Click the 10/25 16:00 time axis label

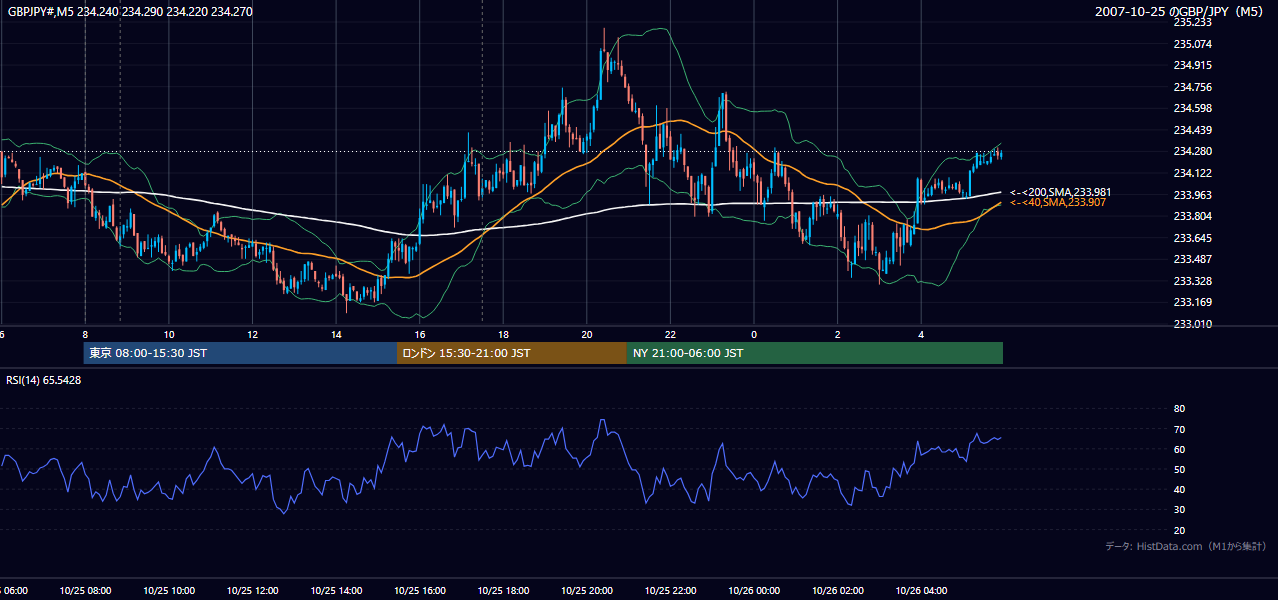tap(419, 591)
